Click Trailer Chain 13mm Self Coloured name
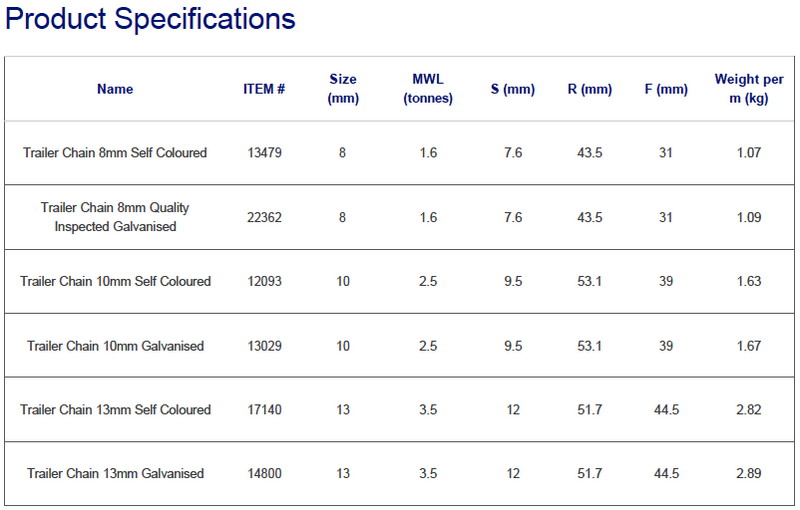This screenshot has width=800, height=510. pyautogui.click(x=115, y=410)
